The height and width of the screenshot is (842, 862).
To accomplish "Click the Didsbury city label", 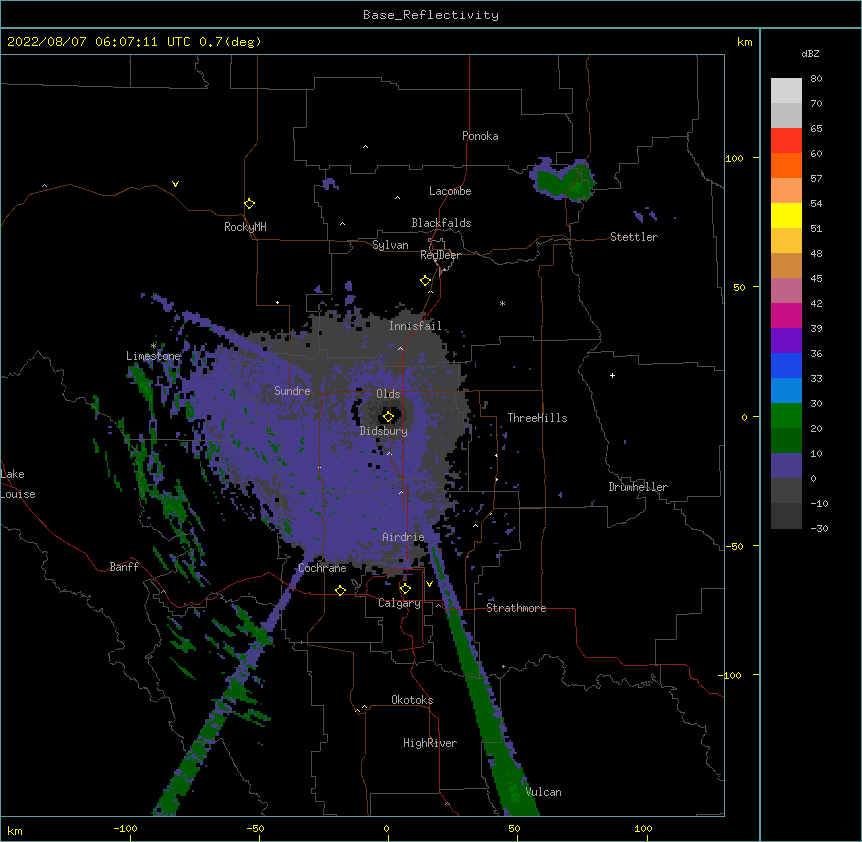I will pyautogui.click(x=384, y=431).
